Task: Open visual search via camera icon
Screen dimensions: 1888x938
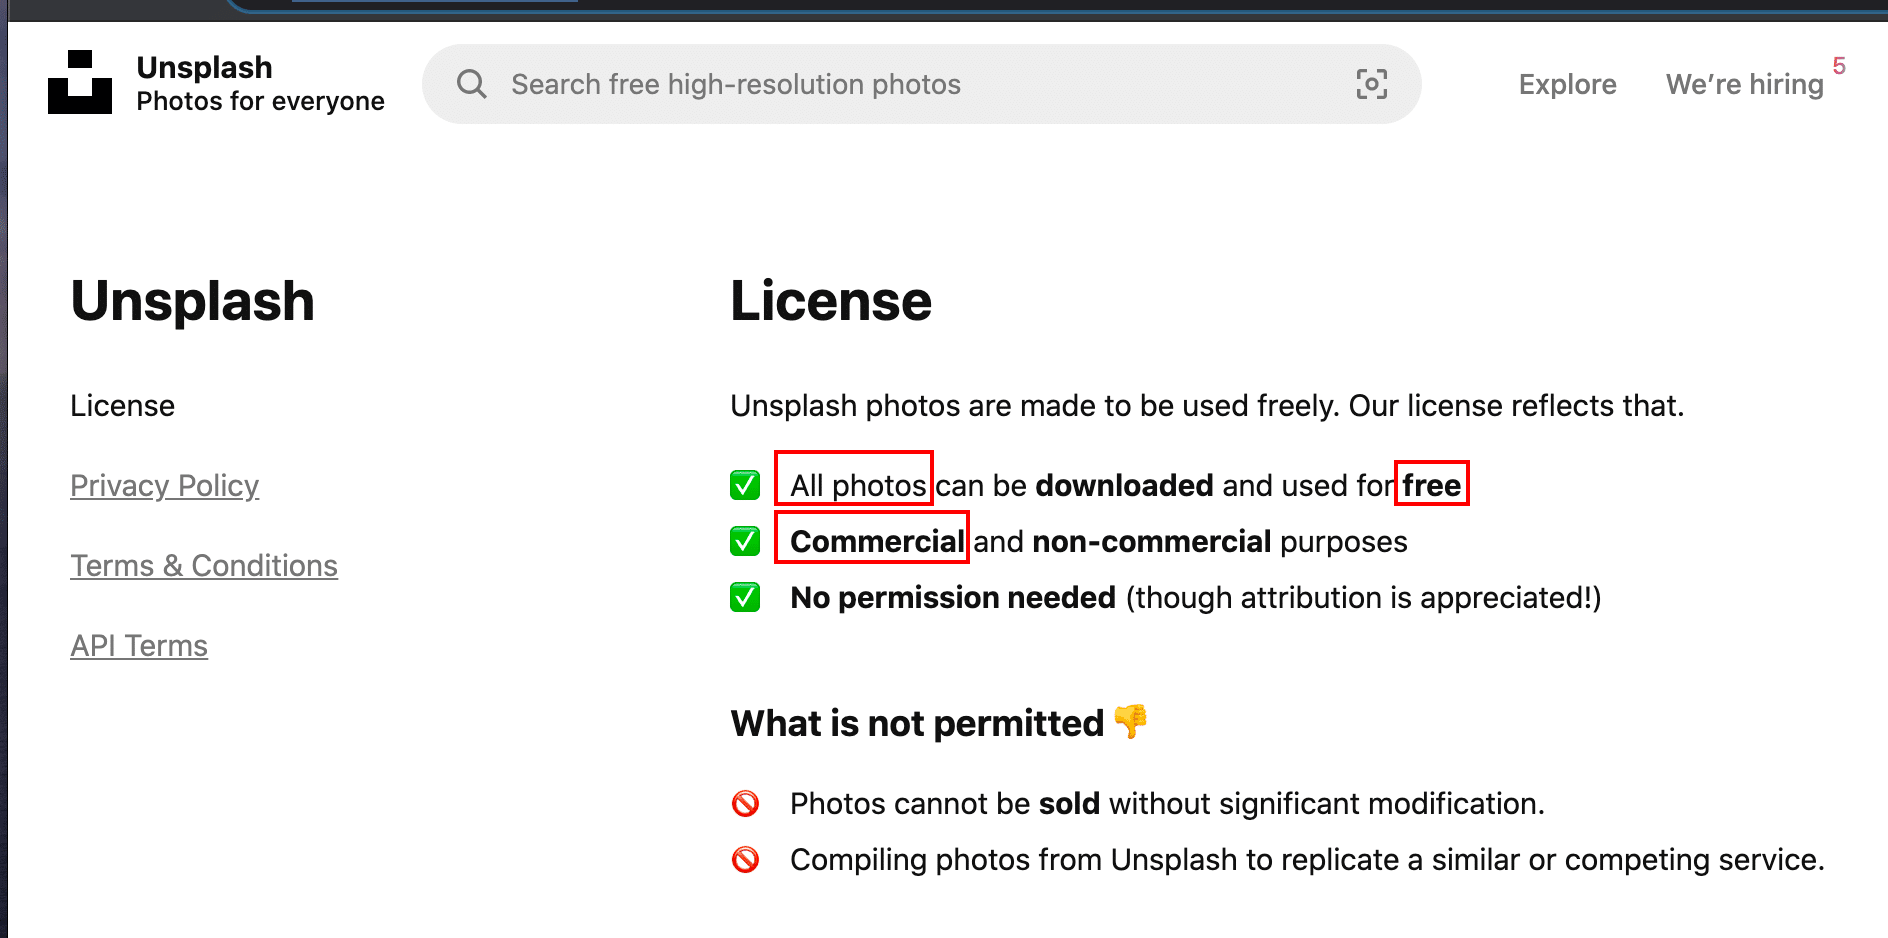Action: coord(1371,84)
